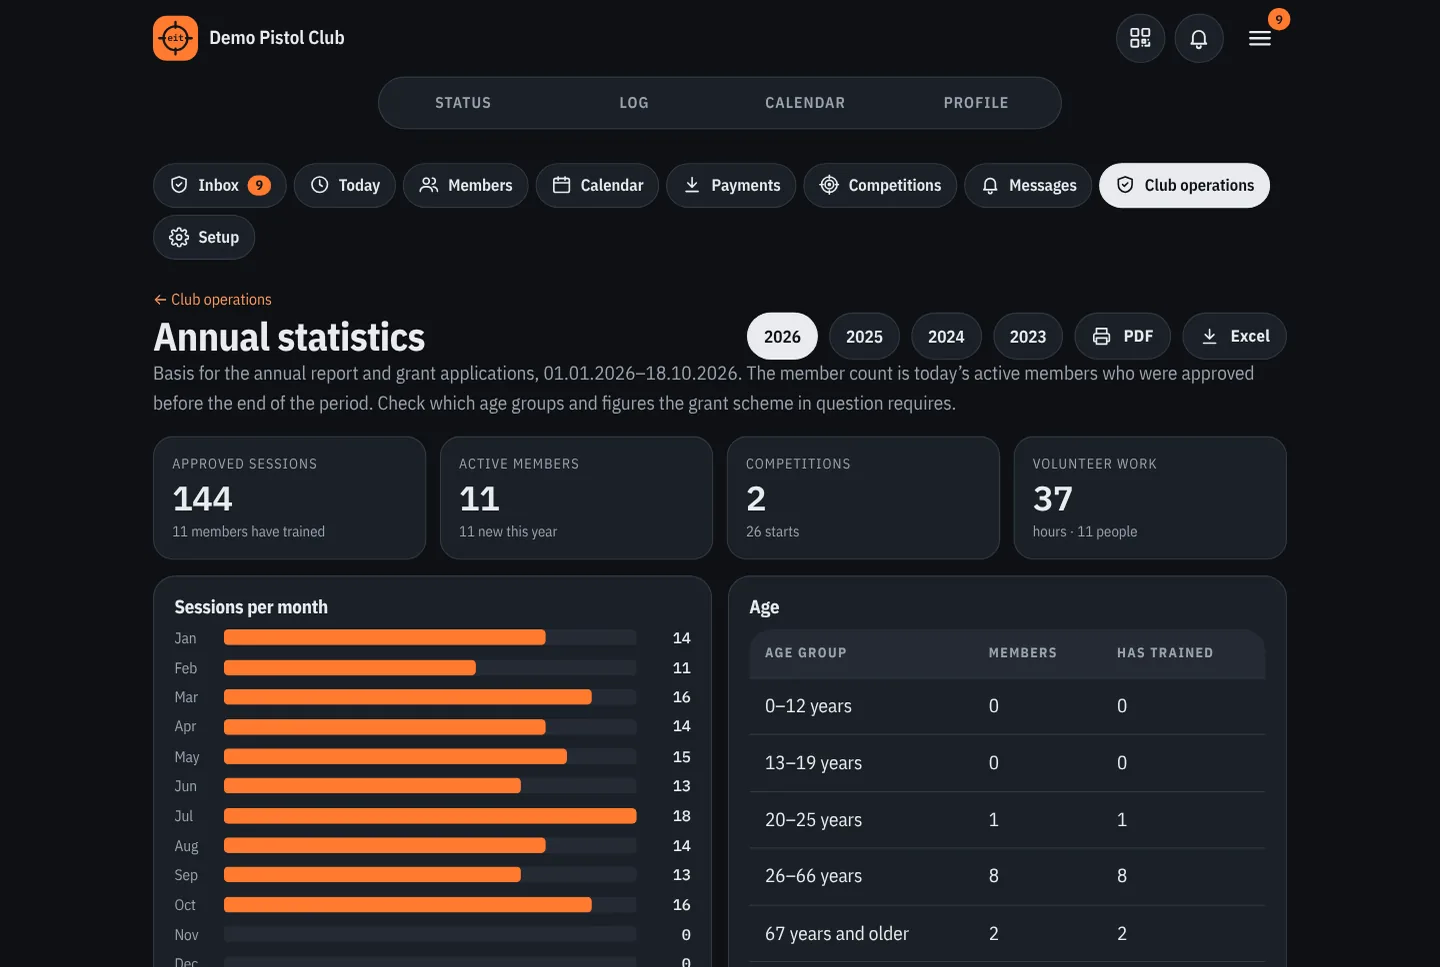This screenshot has width=1440, height=967.
Task: Click the gear icon in Setup
Action: (179, 237)
